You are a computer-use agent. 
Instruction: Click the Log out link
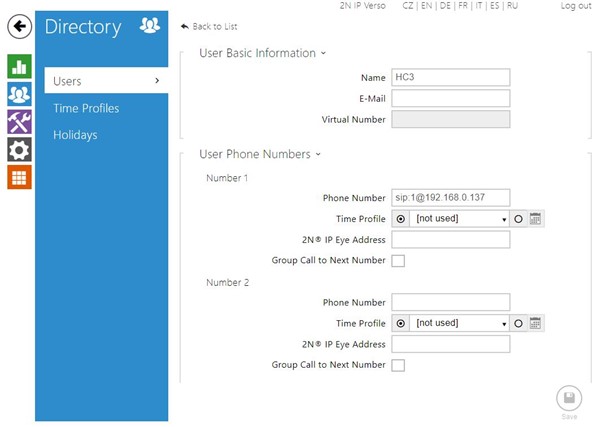575,6
